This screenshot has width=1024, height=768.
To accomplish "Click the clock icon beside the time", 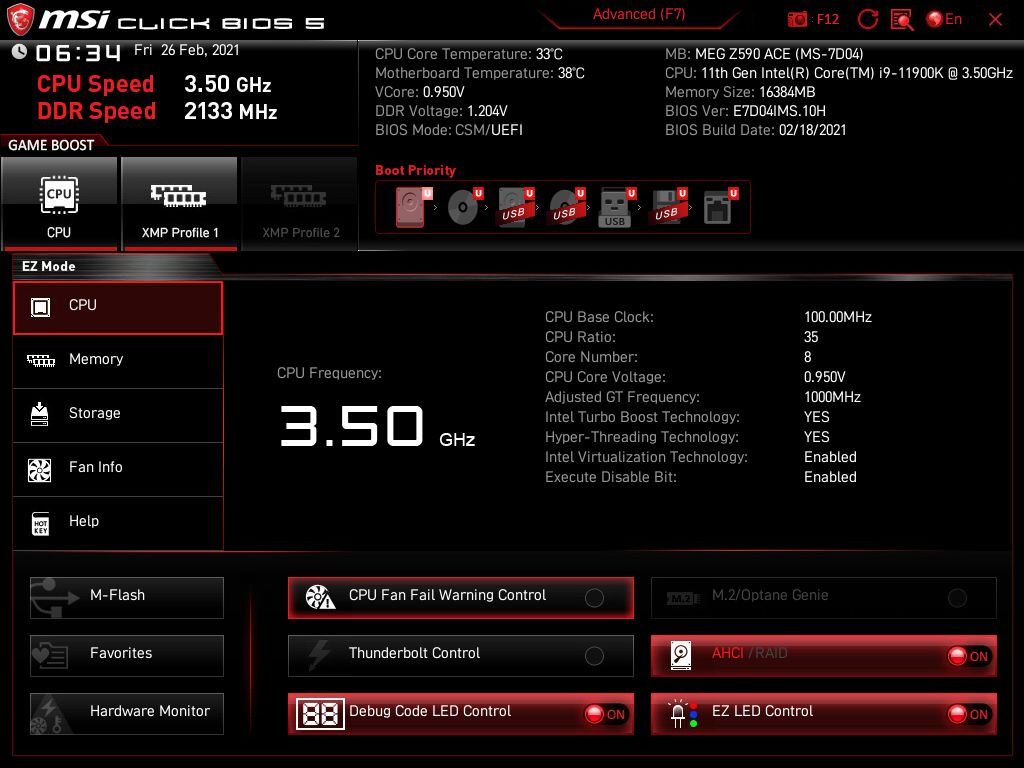I will (19, 52).
